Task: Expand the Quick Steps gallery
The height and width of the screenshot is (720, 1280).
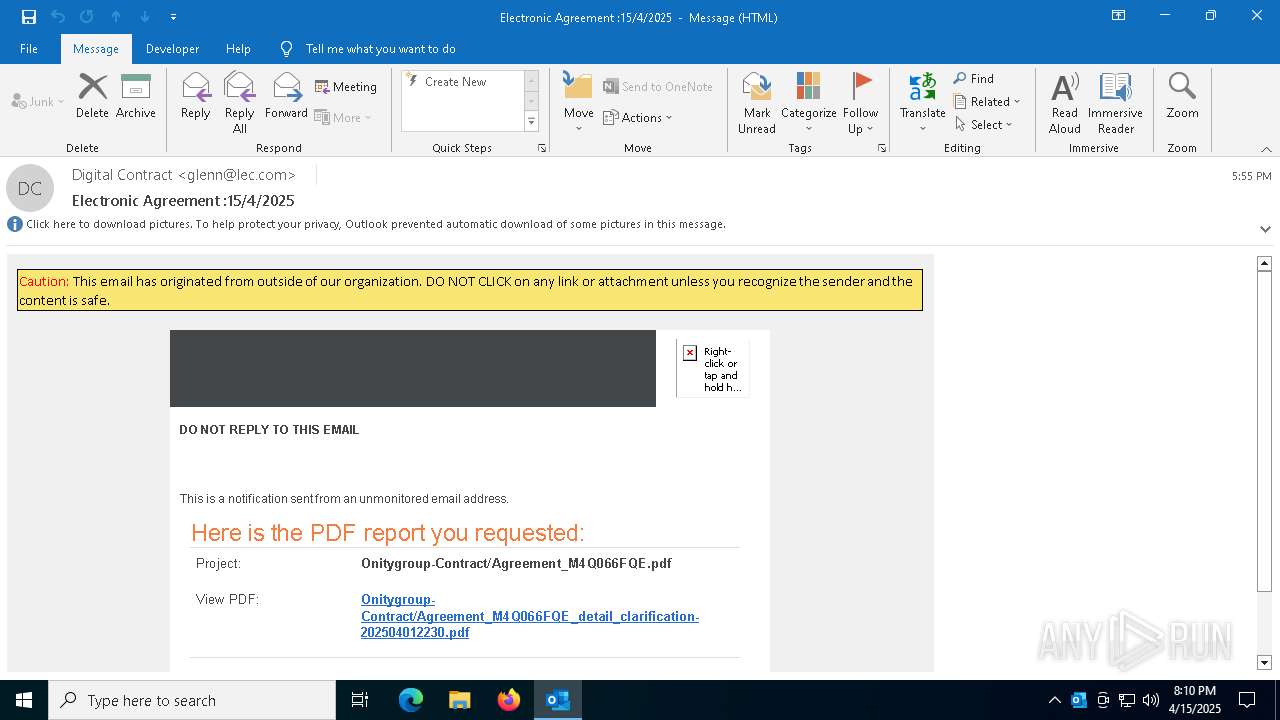Action: click(531, 121)
